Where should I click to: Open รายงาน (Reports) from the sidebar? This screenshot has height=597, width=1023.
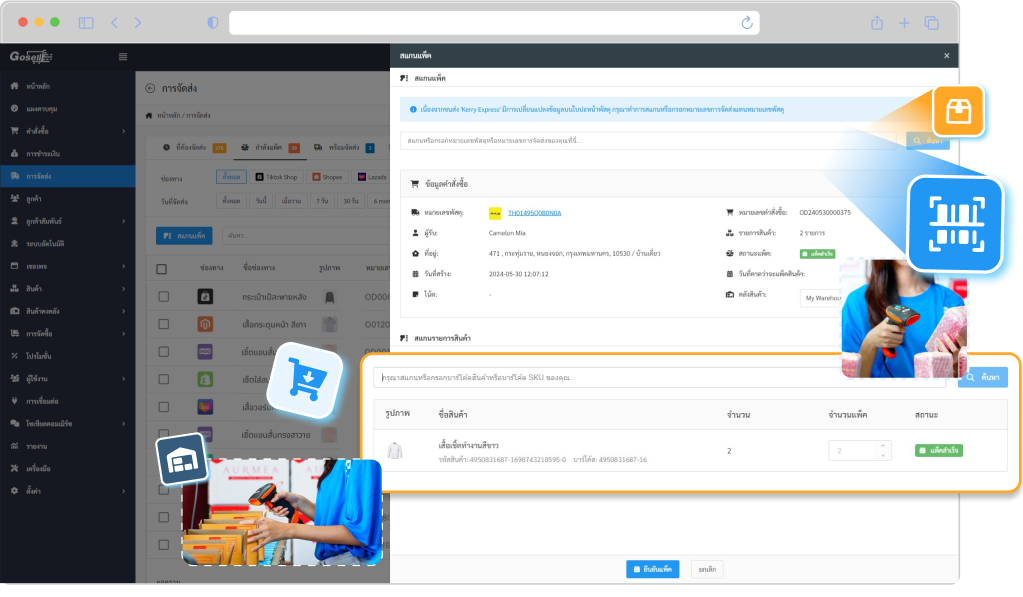37,446
